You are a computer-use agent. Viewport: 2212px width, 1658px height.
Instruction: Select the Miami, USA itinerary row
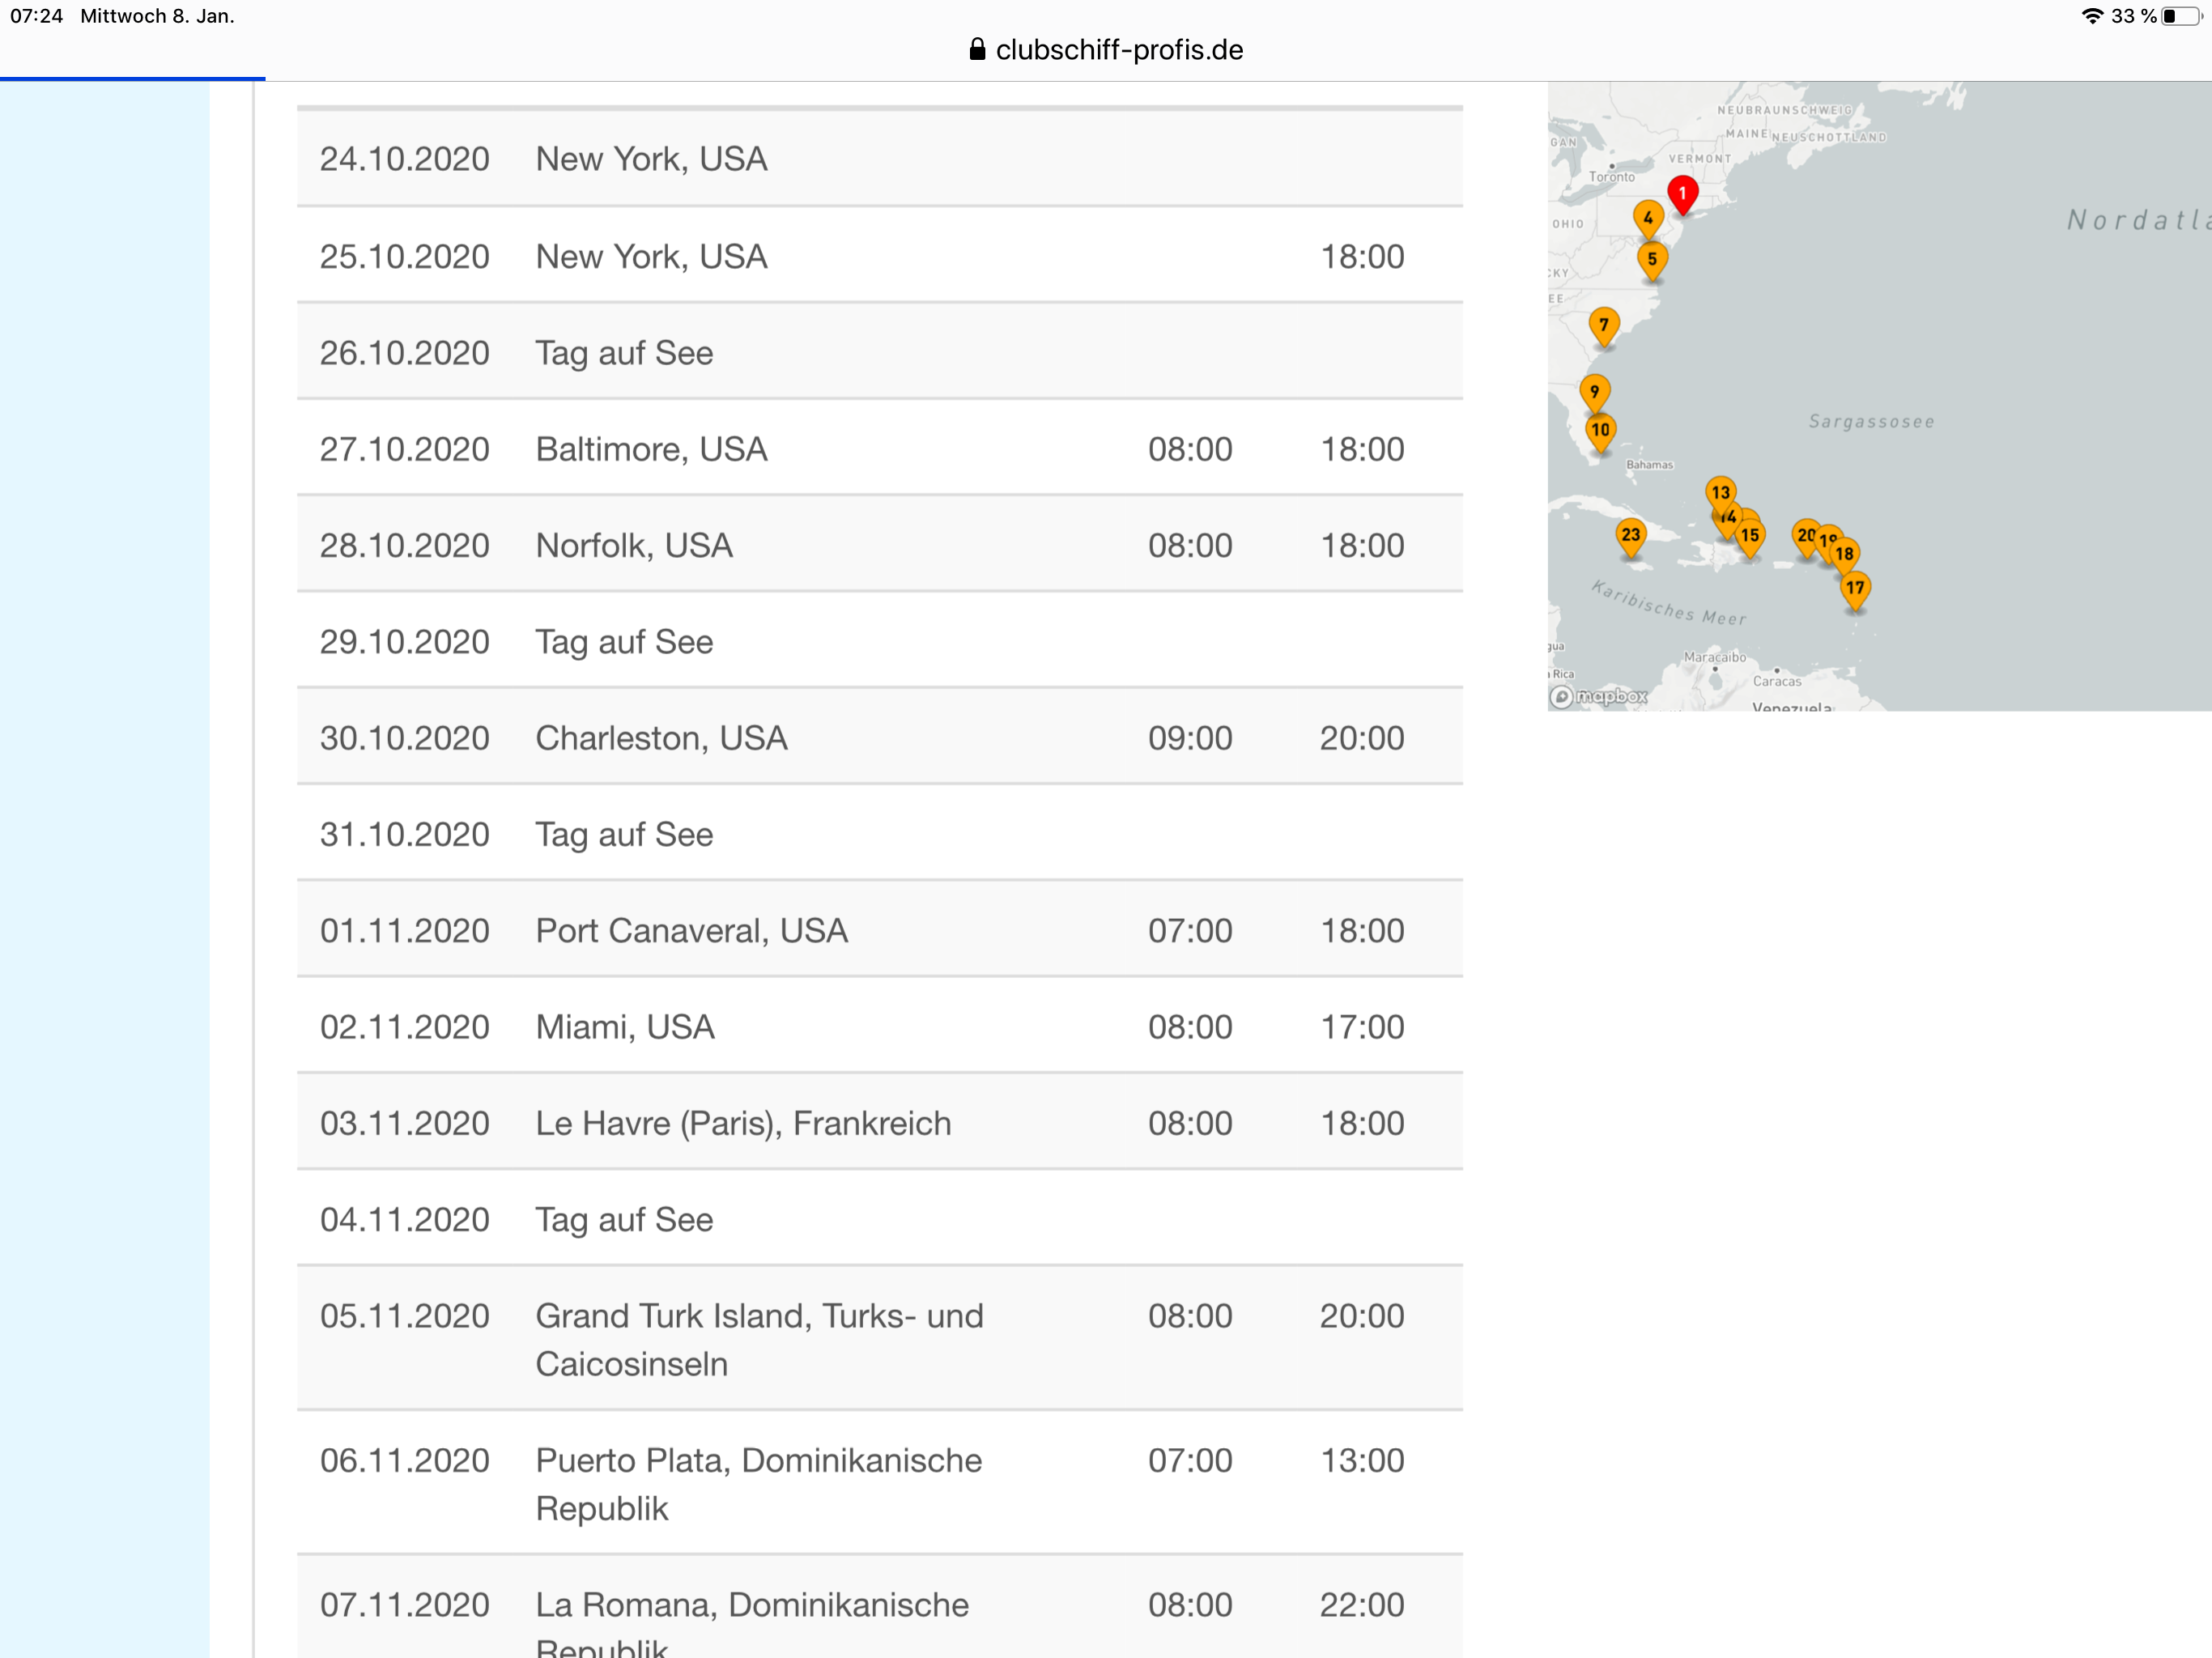pos(625,1027)
